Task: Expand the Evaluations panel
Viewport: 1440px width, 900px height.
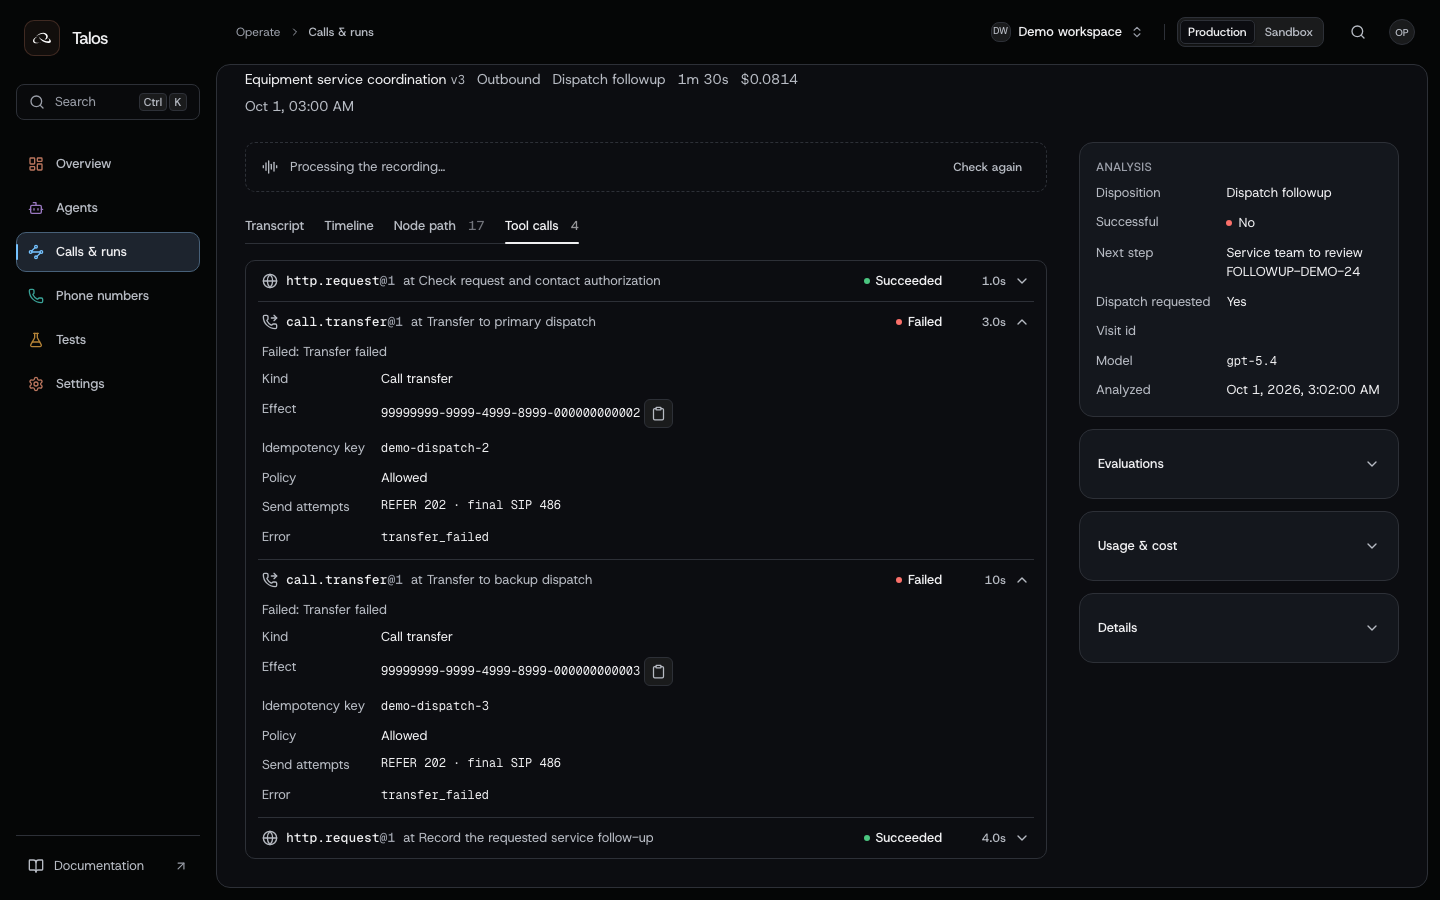Action: 1239,464
